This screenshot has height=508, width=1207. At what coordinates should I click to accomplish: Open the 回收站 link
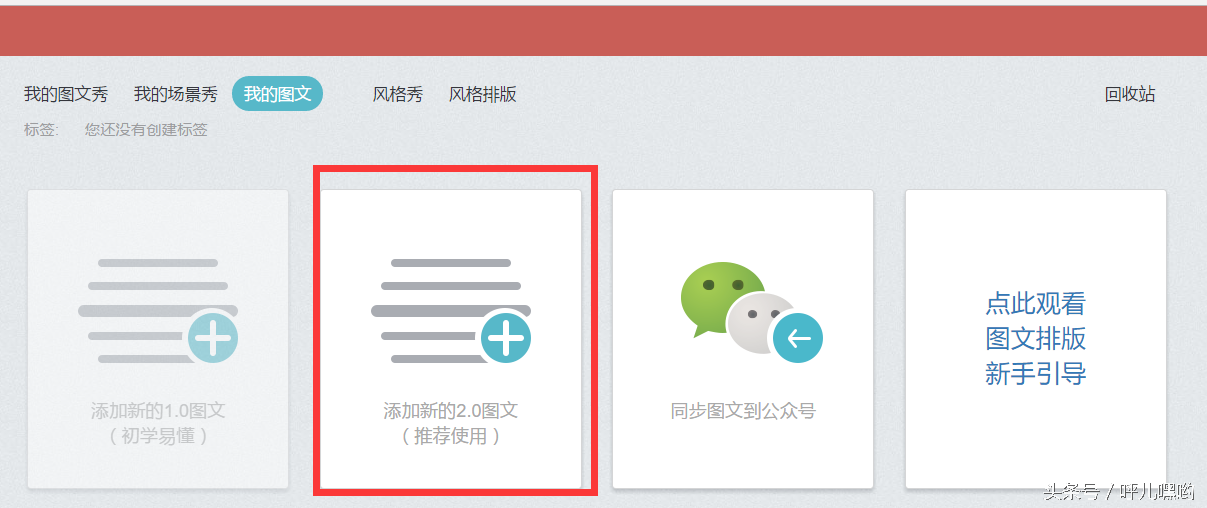coord(1130,95)
